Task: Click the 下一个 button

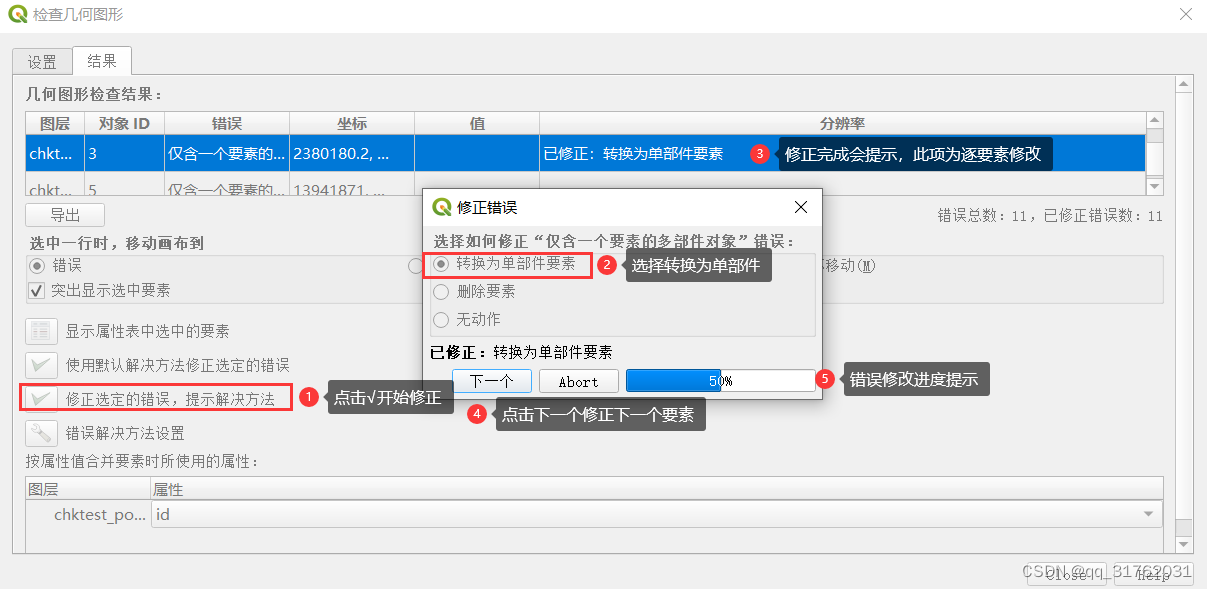Action: [491, 381]
